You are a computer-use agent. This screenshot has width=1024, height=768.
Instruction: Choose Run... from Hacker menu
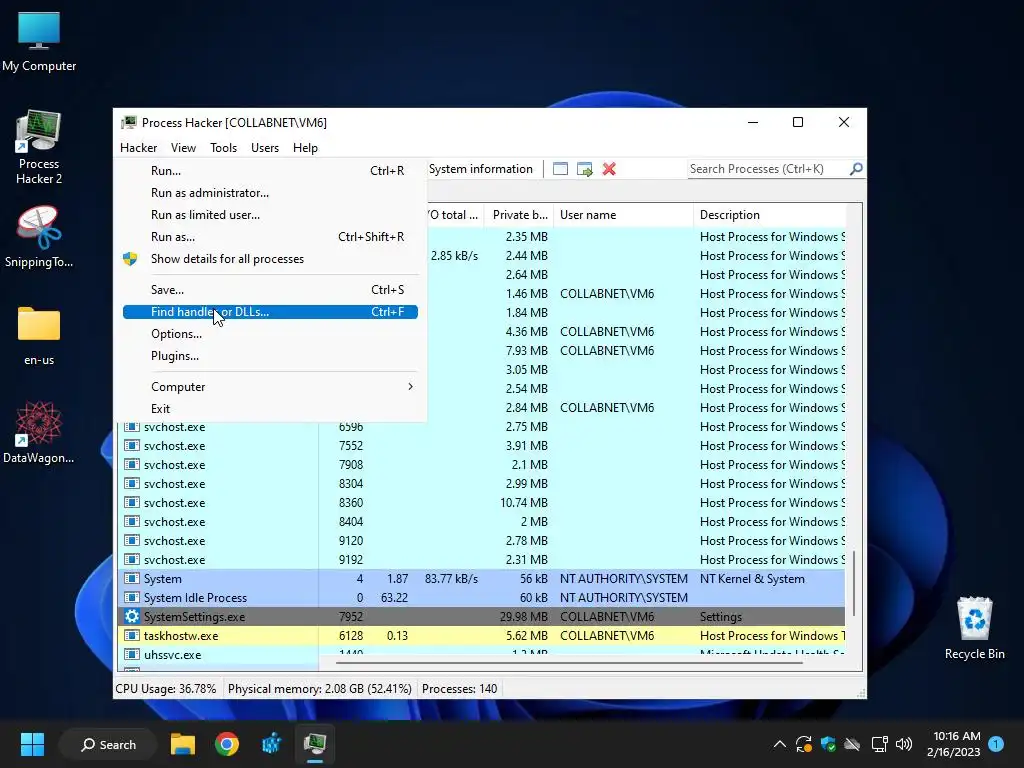[270, 170]
